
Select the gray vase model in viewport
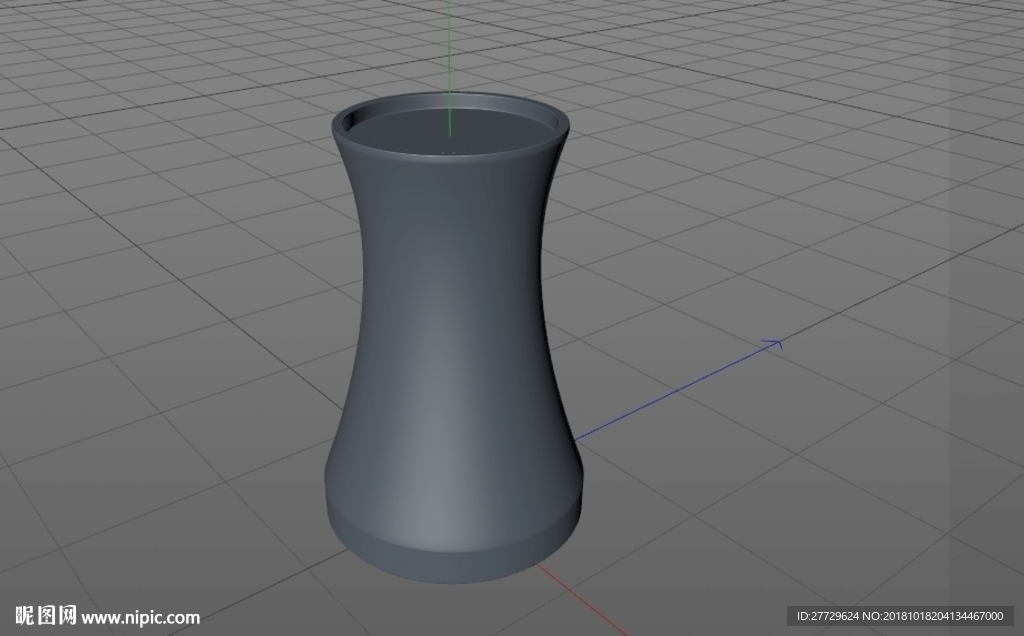click(452, 340)
